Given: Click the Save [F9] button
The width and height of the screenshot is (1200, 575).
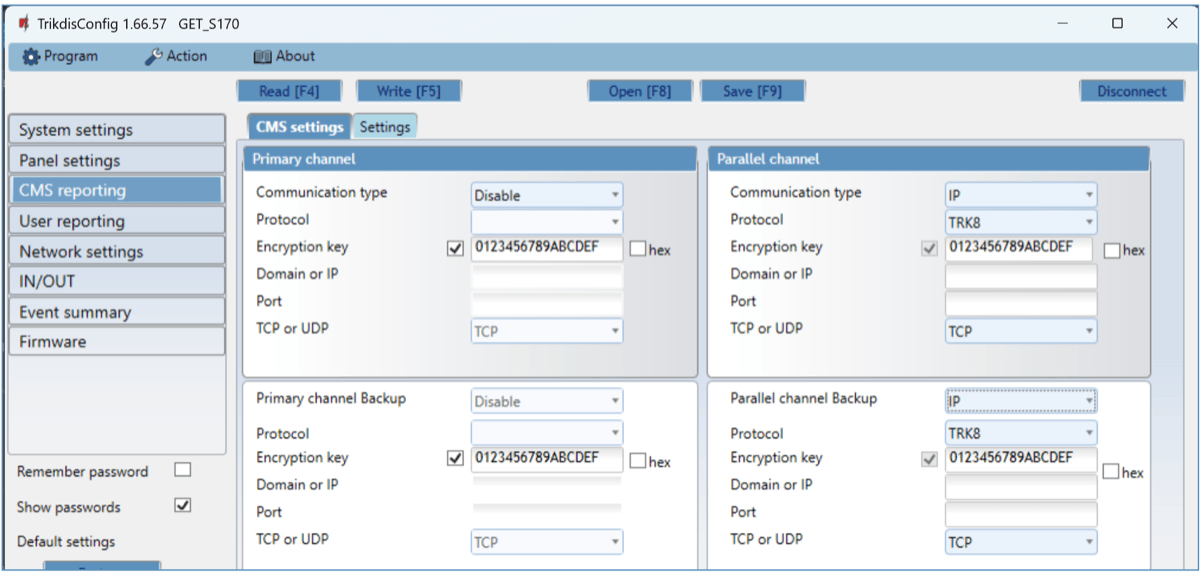Looking at the screenshot, I should 752,91.
